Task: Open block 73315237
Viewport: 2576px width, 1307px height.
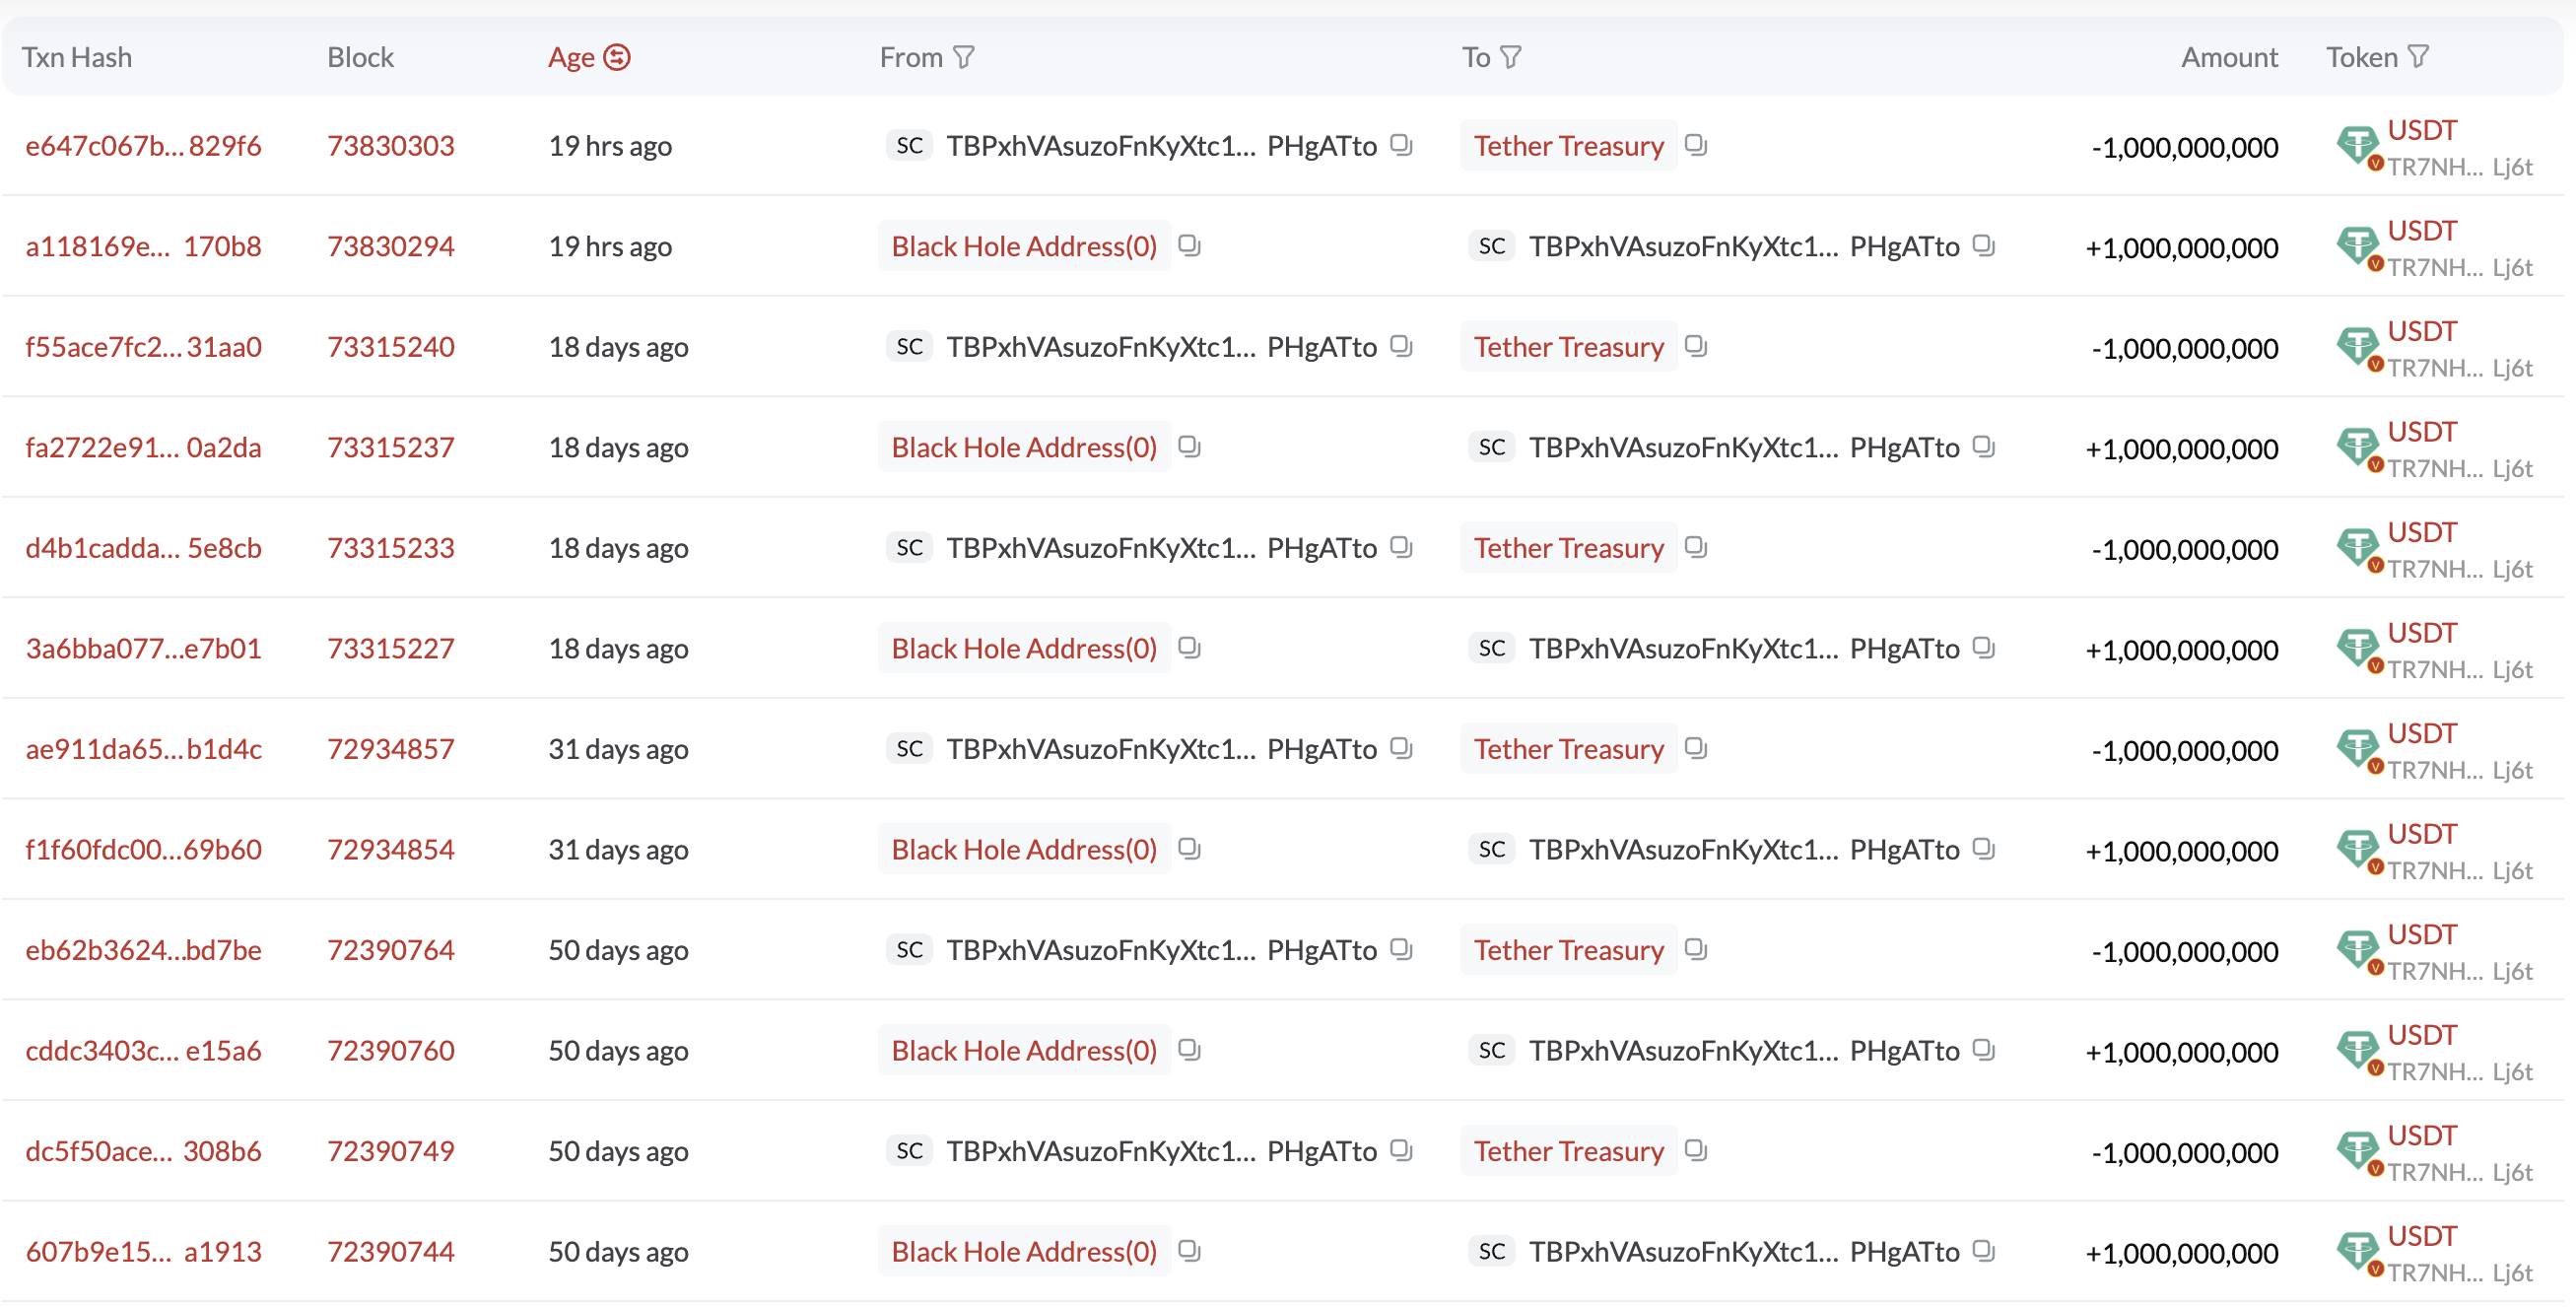Action: tap(391, 447)
